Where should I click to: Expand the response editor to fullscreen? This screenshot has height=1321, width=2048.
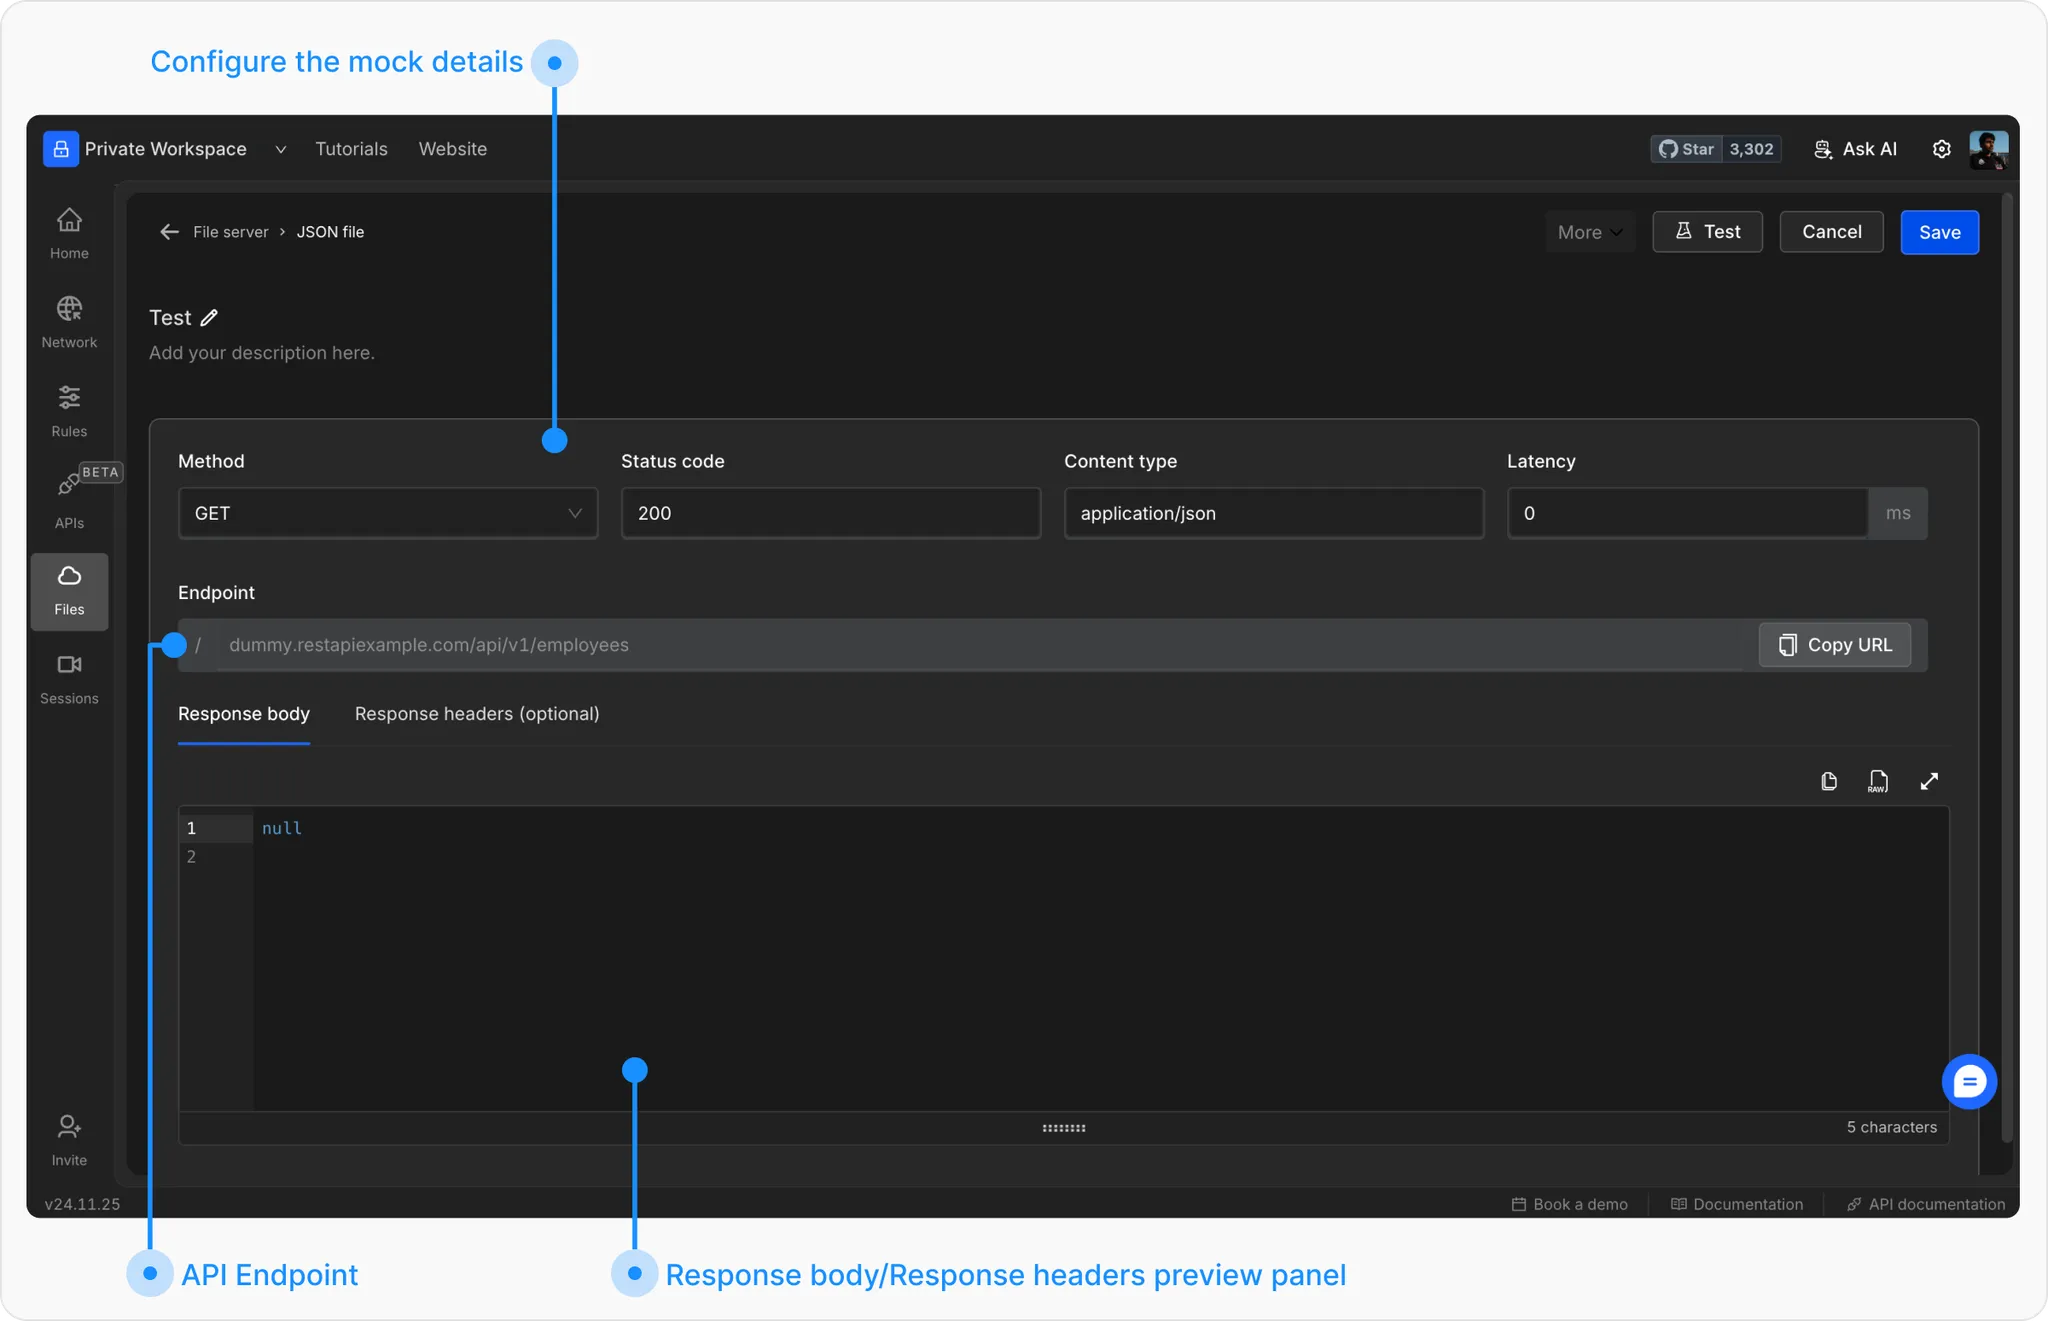tap(1929, 781)
